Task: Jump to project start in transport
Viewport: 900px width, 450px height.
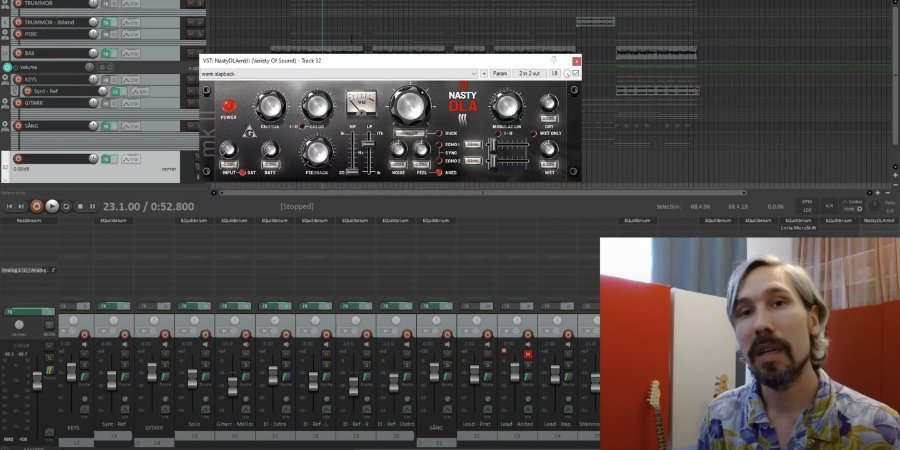Action: (x=9, y=206)
